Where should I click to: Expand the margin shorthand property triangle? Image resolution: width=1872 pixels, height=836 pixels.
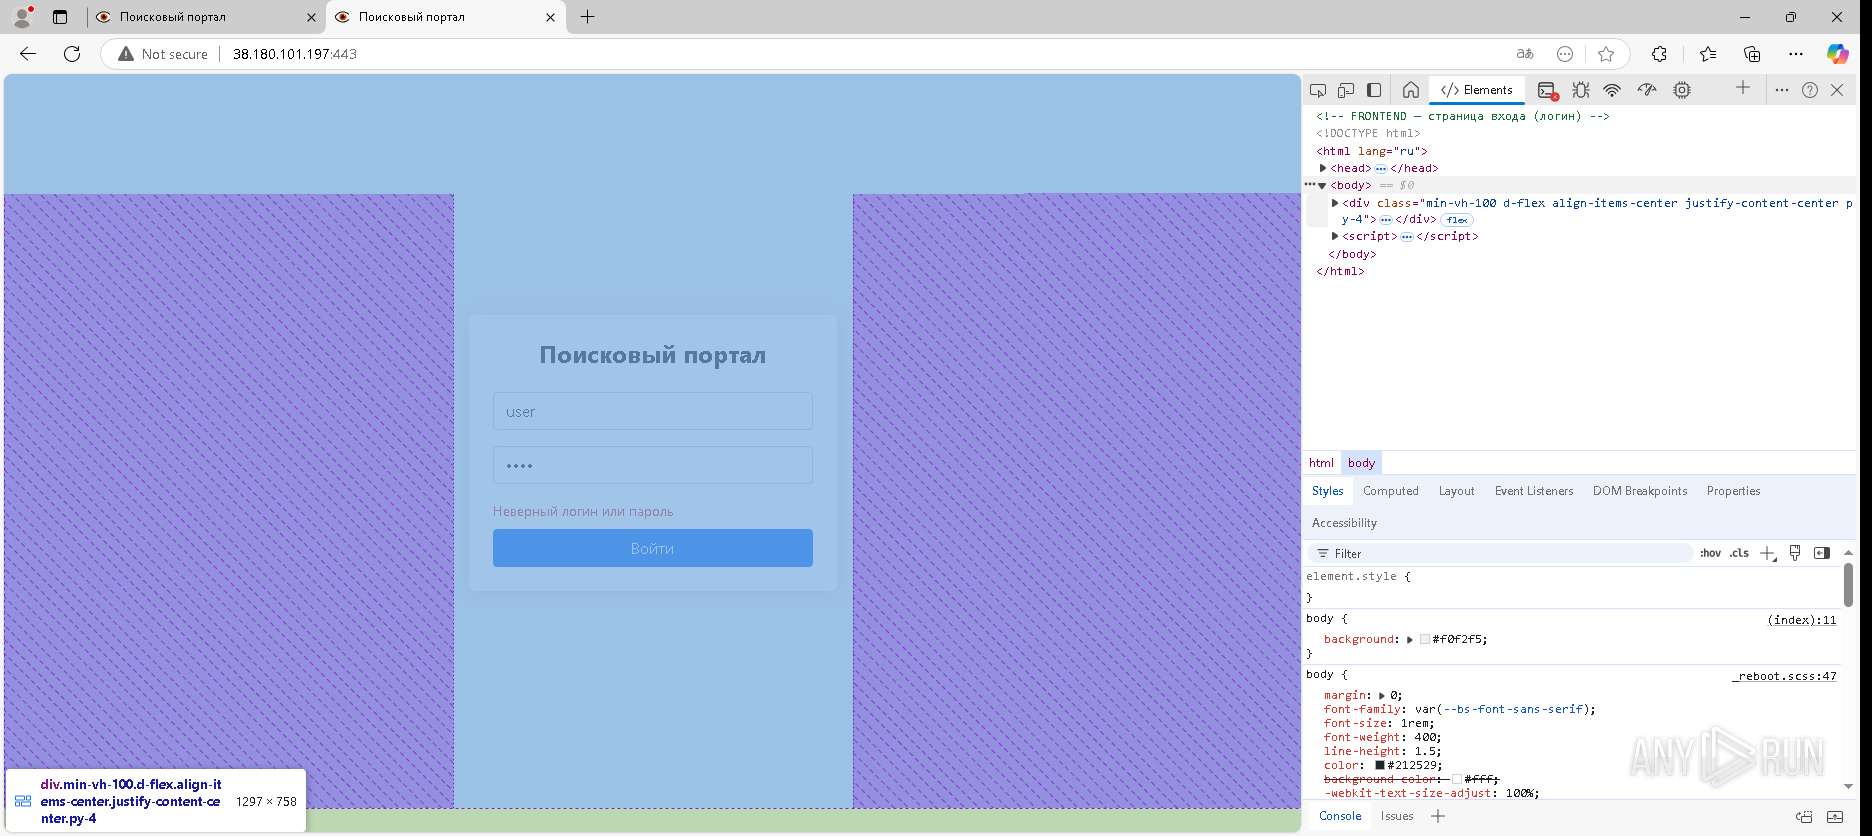click(1382, 696)
